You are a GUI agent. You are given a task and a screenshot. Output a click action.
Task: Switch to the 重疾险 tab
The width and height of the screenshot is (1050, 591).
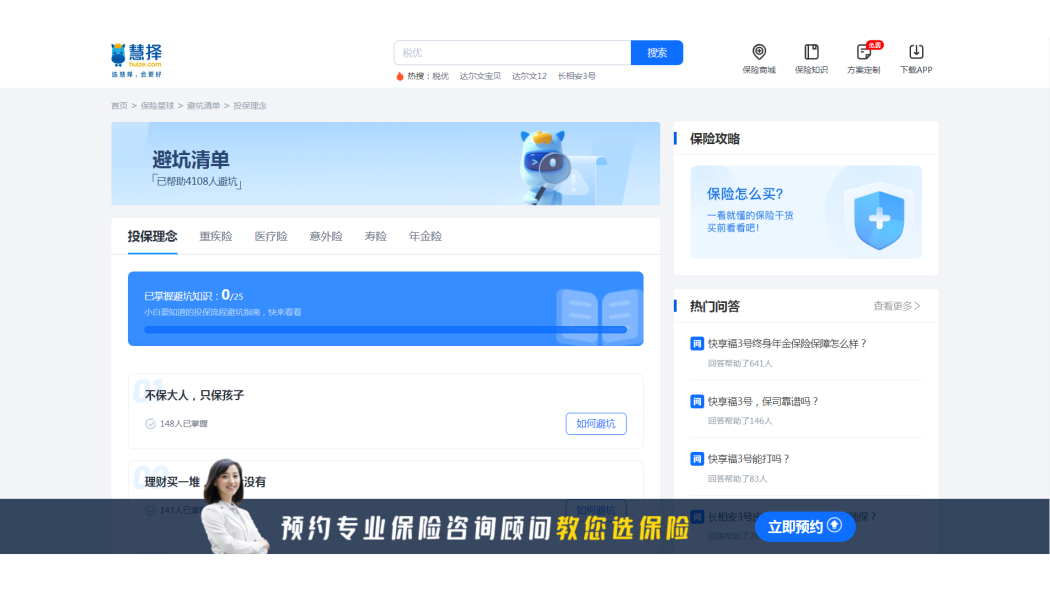[216, 236]
